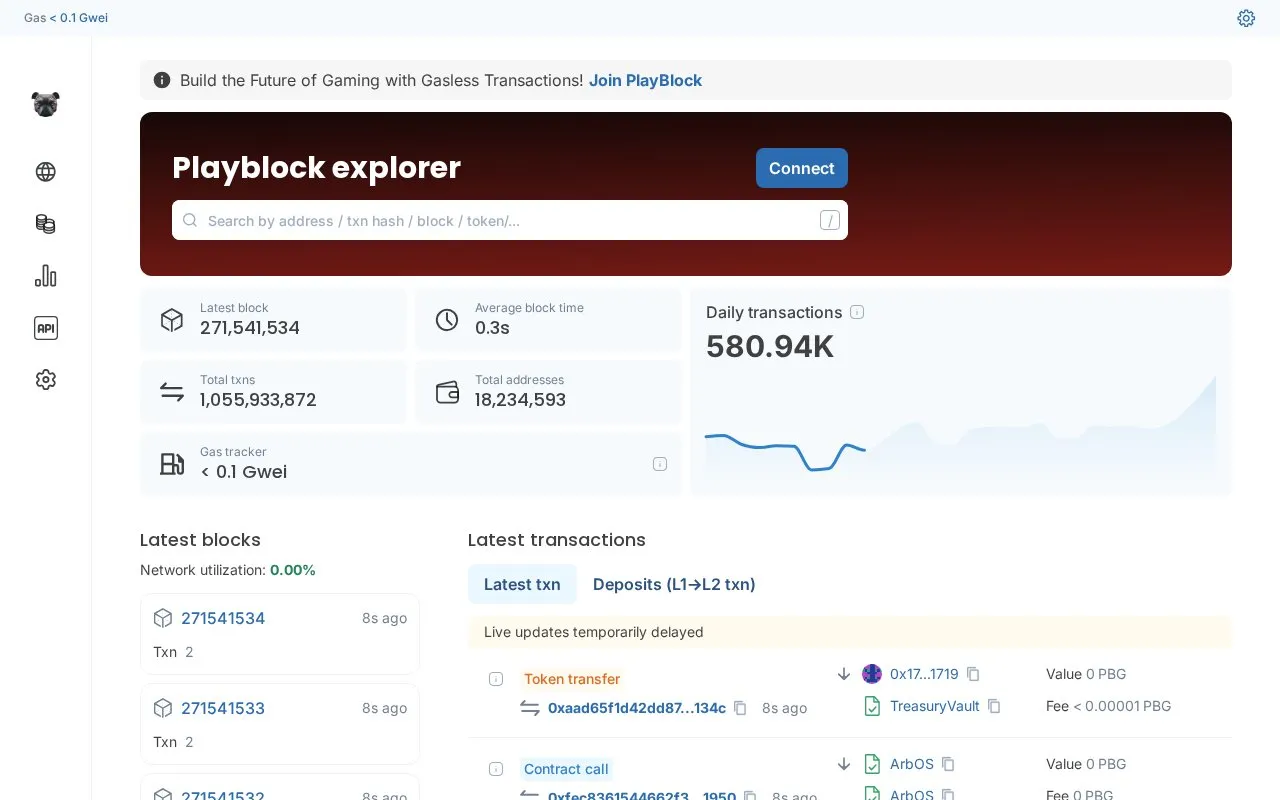This screenshot has width=1280, height=800.
Task: Focus the address / txn hash search field
Action: (x=510, y=220)
